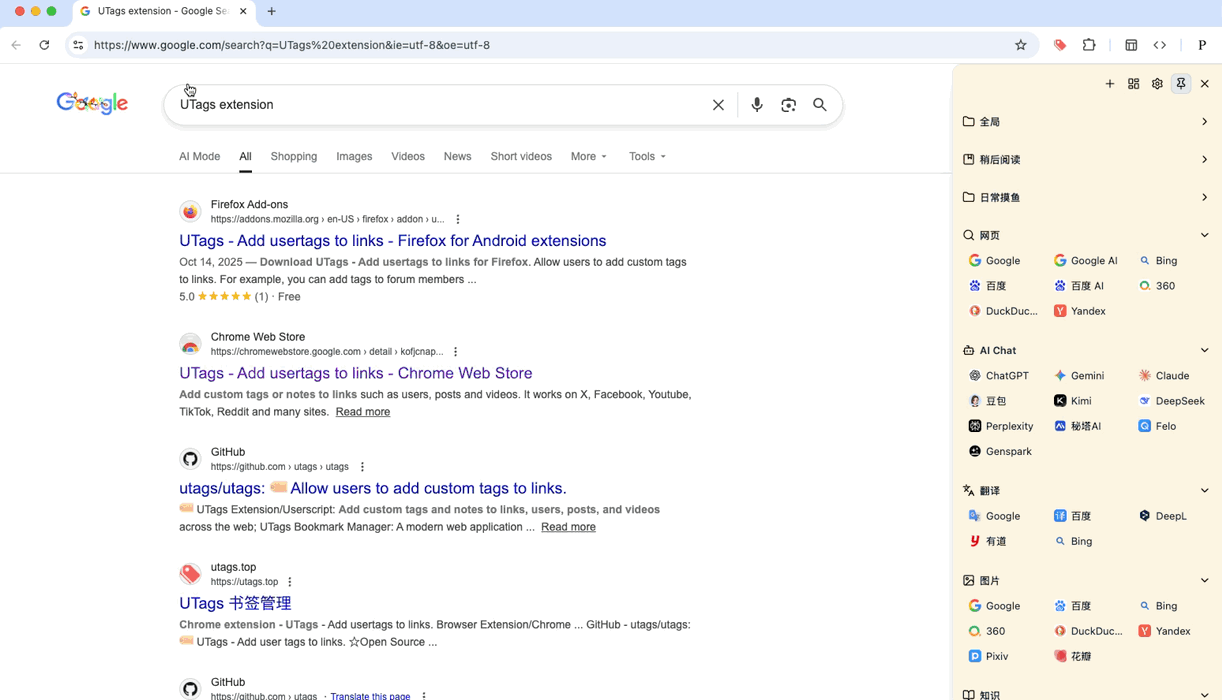The width and height of the screenshot is (1222, 700).
Task: Search by image with the camera icon
Action: tap(789, 105)
